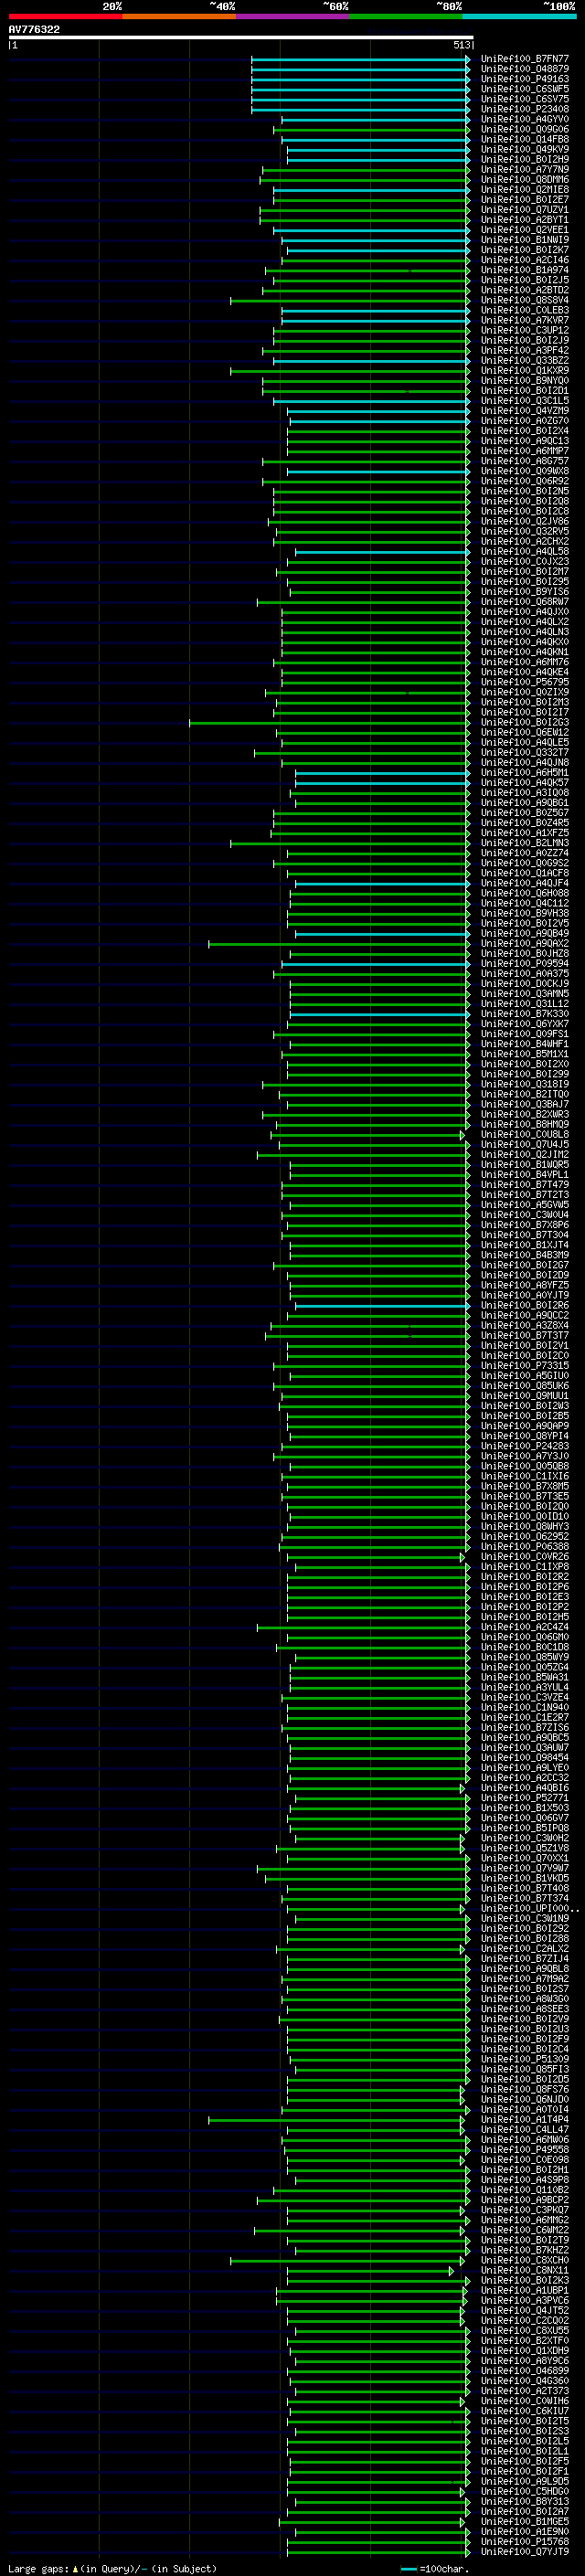Image resolution: width=585 pixels, height=2576 pixels.
Task: Select the UniRef100_Q3BAJ7 label
Action: point(525,1104)
